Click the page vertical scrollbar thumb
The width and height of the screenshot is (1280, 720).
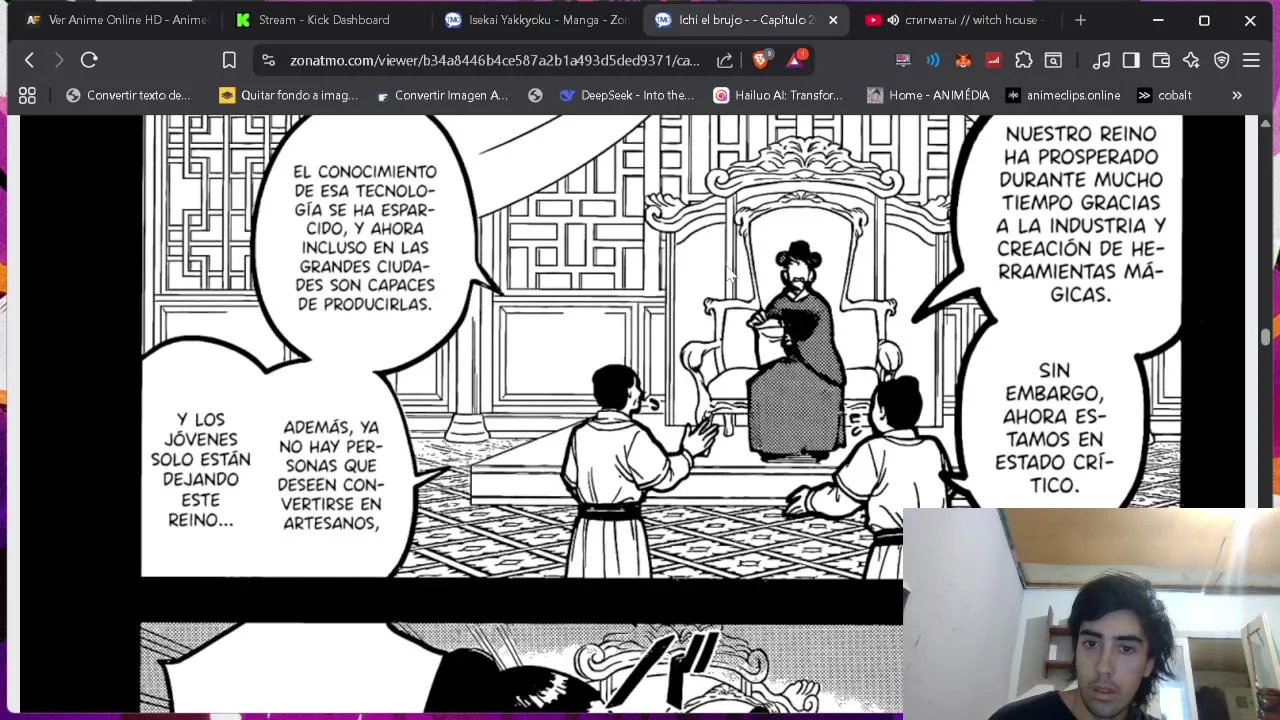(x=1265, y=337)
